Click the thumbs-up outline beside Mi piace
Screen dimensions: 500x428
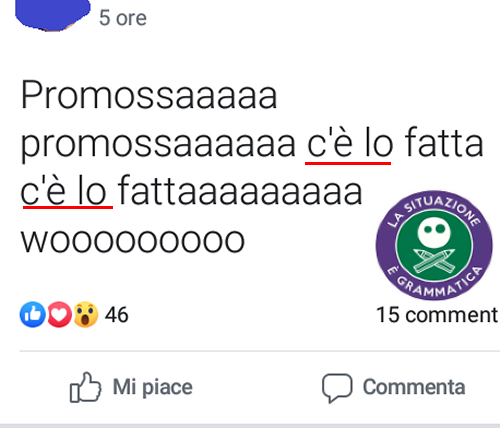click(85, 387)
